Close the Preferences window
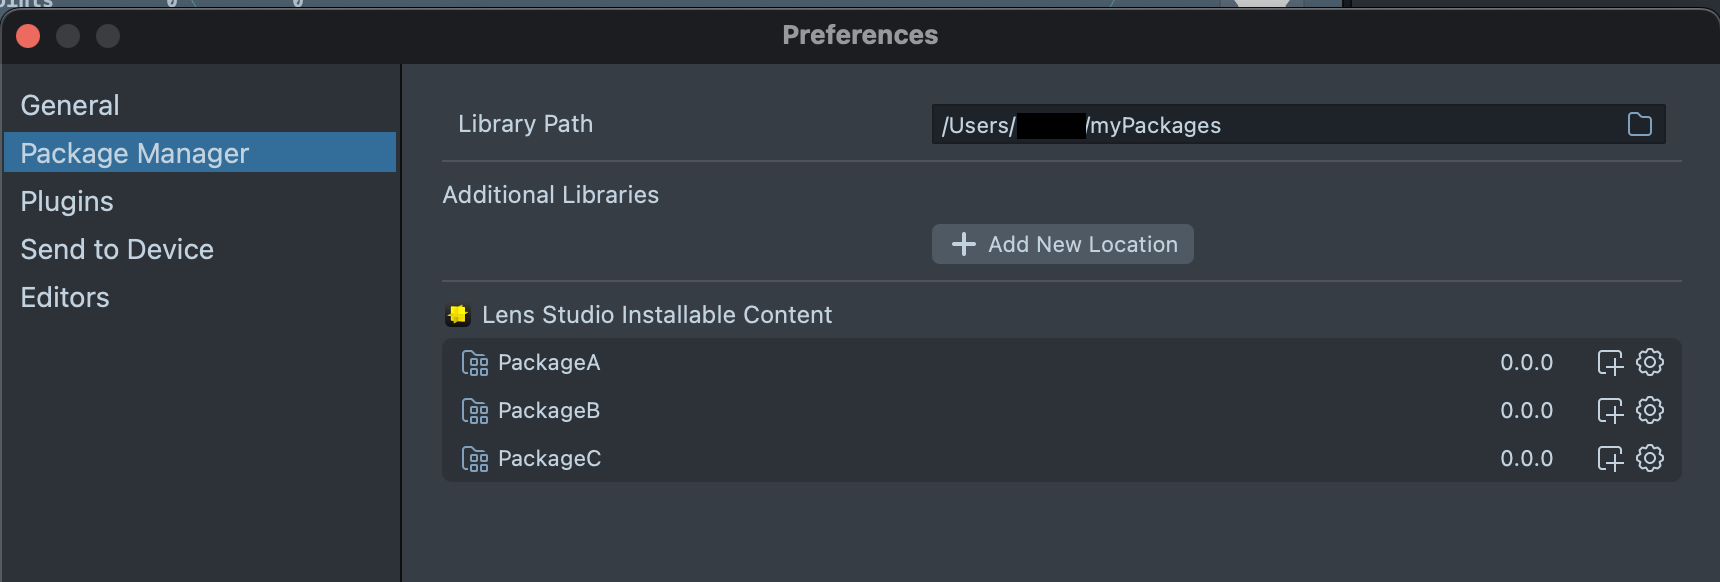1720x582 pixels. click(28, 37)
